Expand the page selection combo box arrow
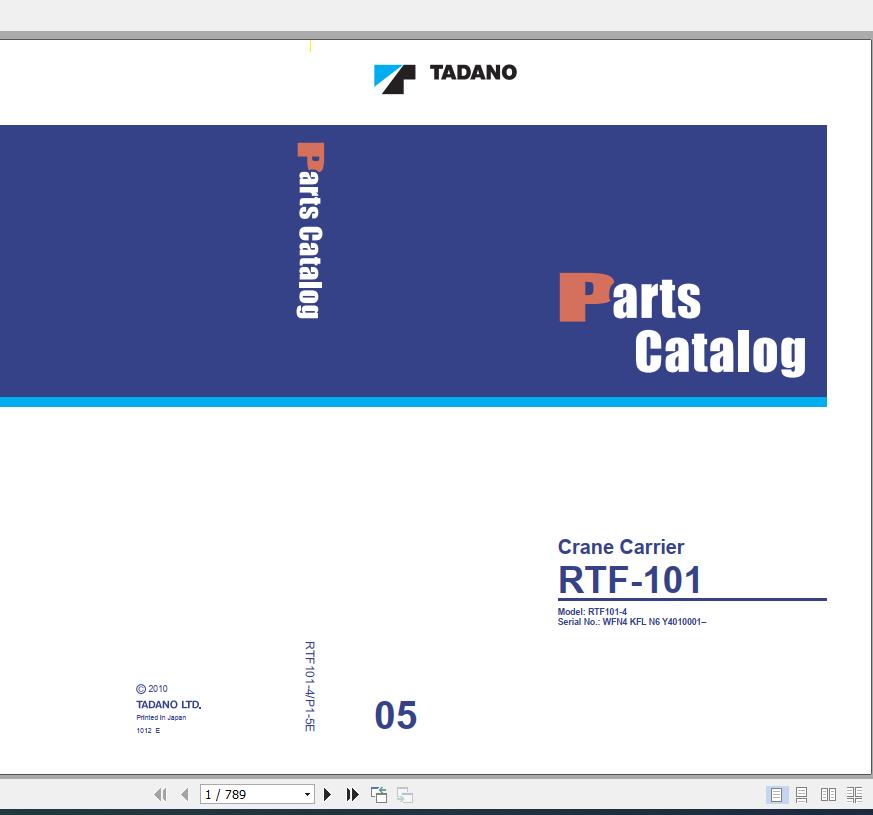The width and height of the screenshot is (873, 815). [x=308, y=794]
